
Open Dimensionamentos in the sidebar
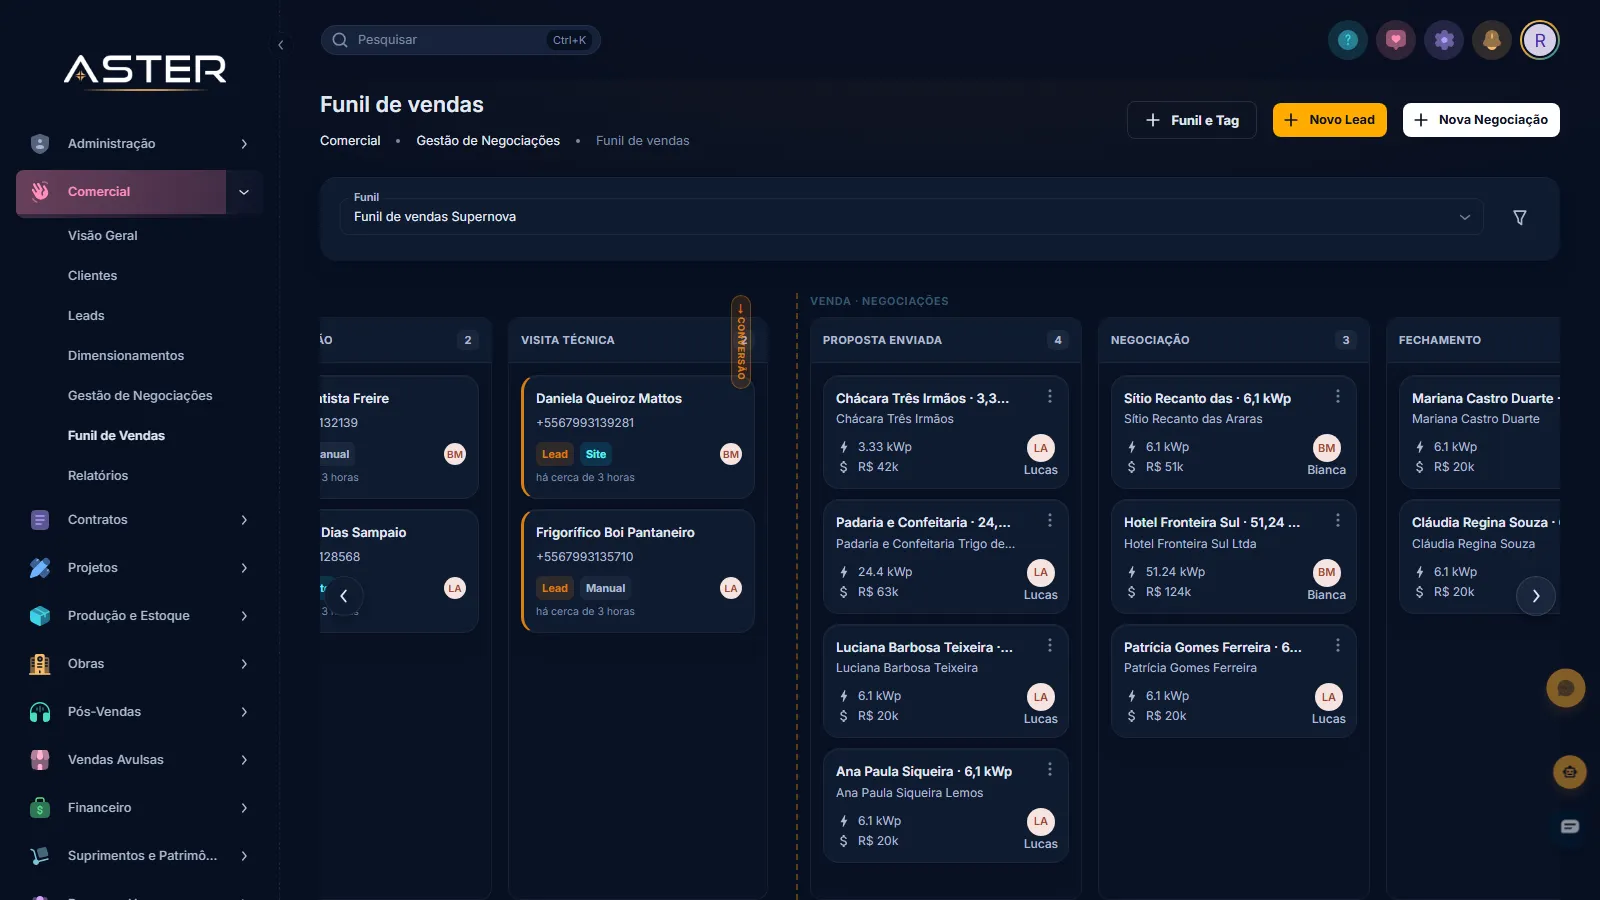pos(126,356)
